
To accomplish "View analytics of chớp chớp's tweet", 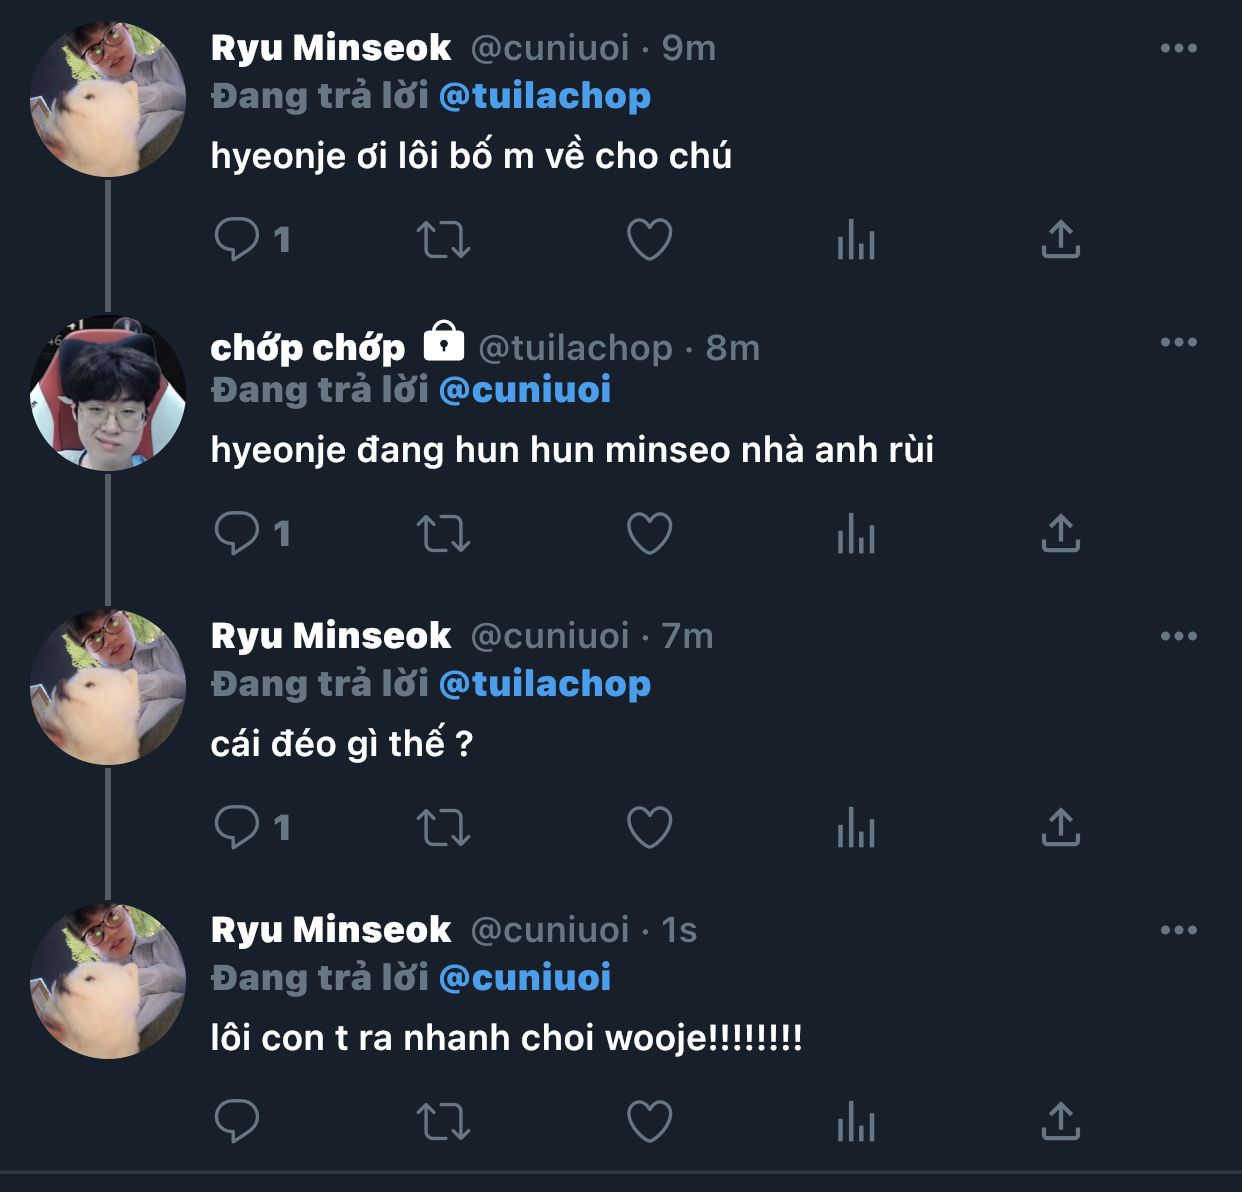I will point(855,534).
